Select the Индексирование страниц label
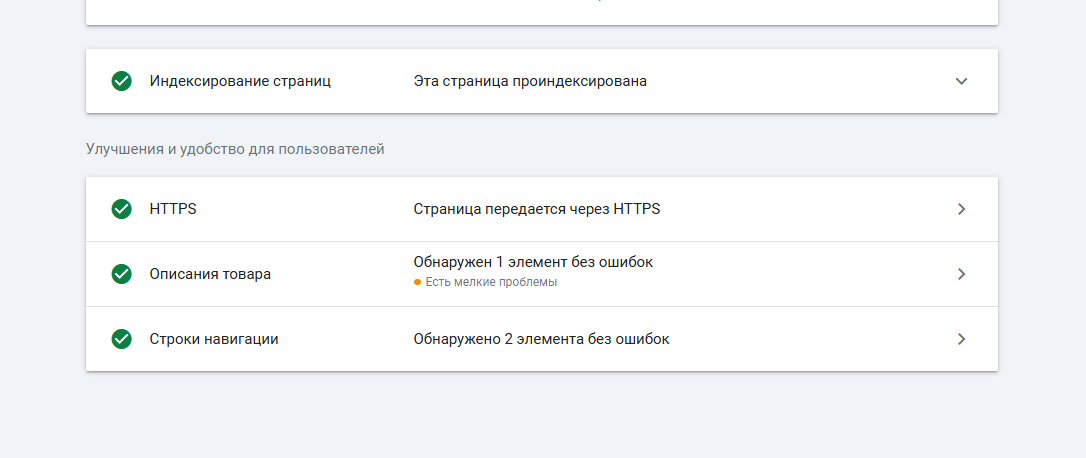 [240, 81]
